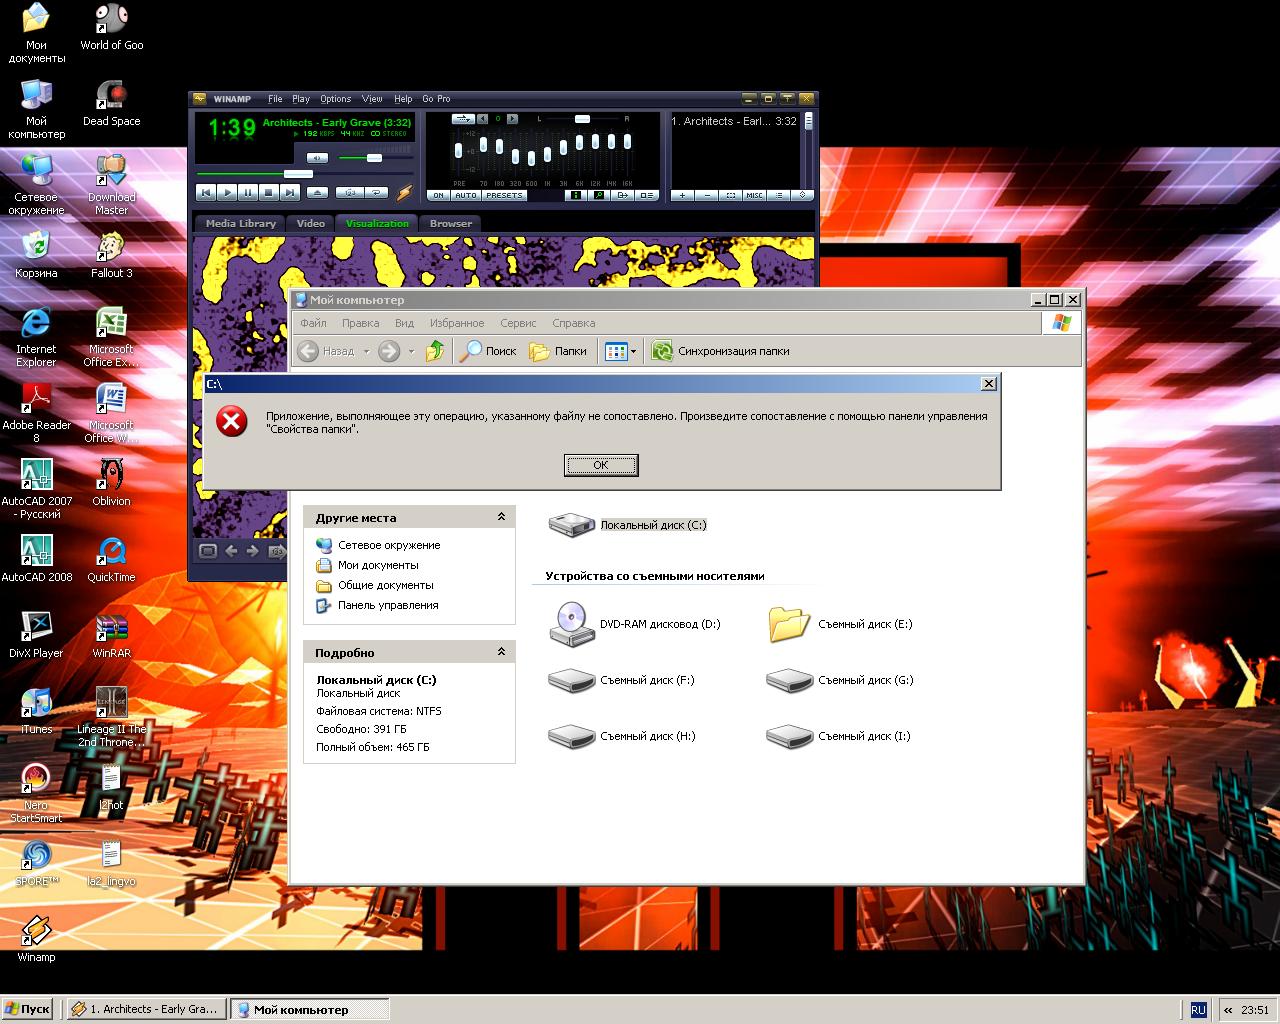Mute Winamp with the speaker button
Image resolution: width=1280 pixels, height=1024 pixels.
(x=317, y=158)
